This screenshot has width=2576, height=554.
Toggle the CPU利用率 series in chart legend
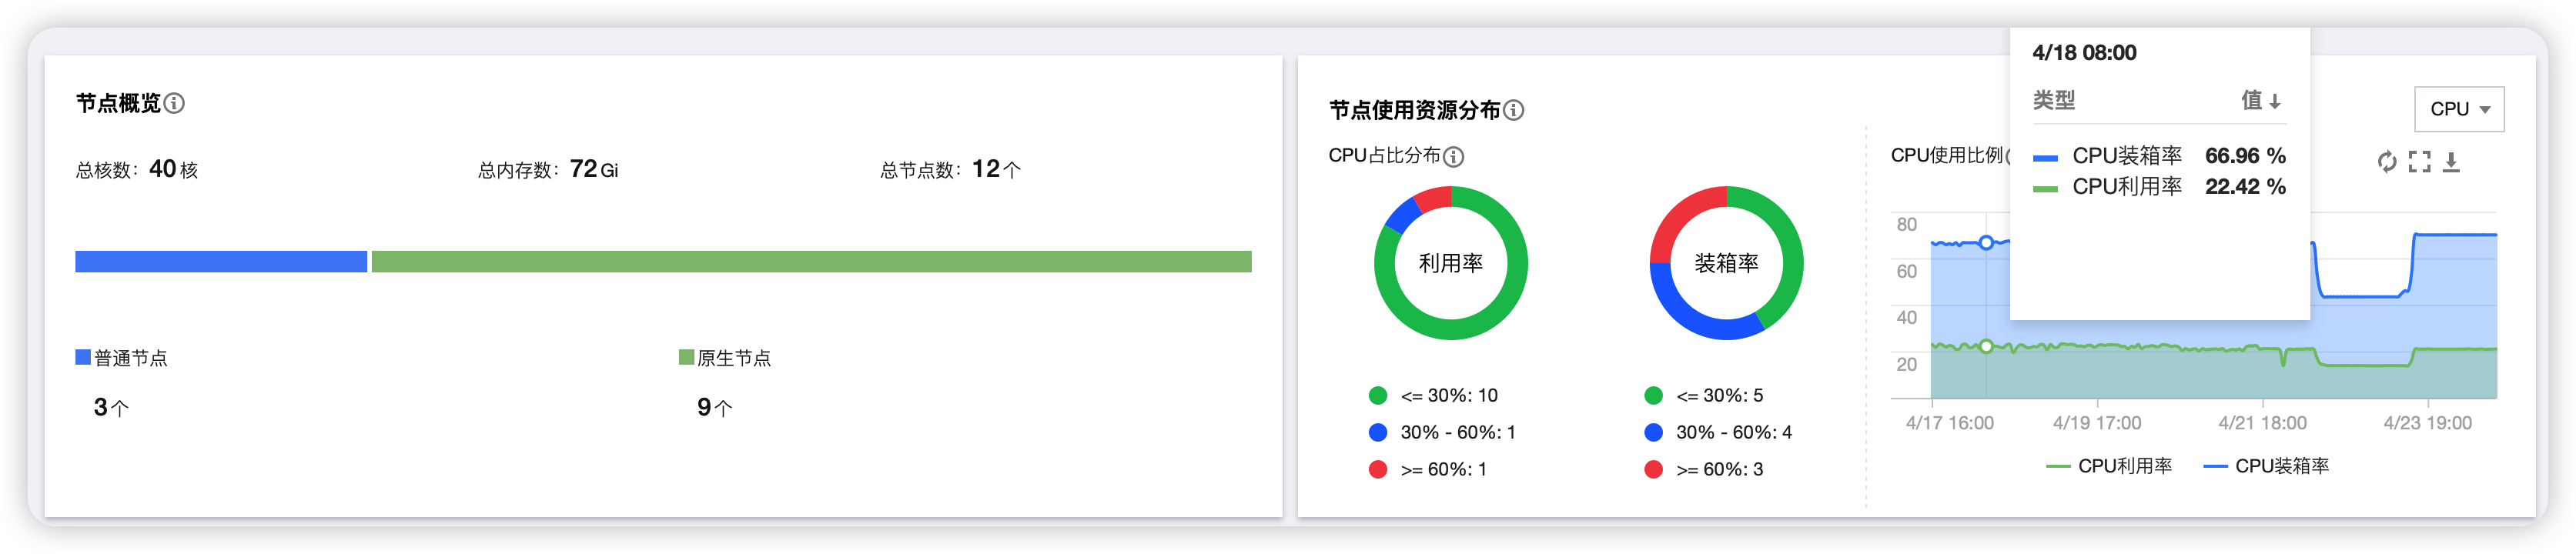2109,466
